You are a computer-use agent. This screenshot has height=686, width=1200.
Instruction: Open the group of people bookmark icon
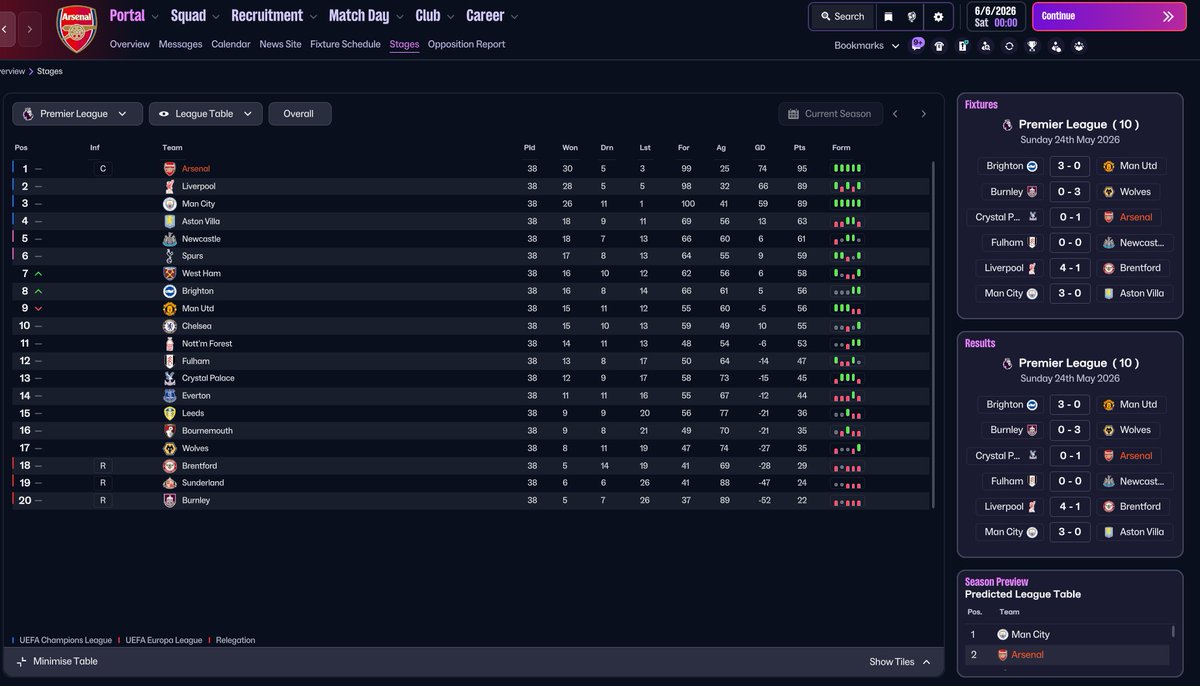[x=1079, y=46]
